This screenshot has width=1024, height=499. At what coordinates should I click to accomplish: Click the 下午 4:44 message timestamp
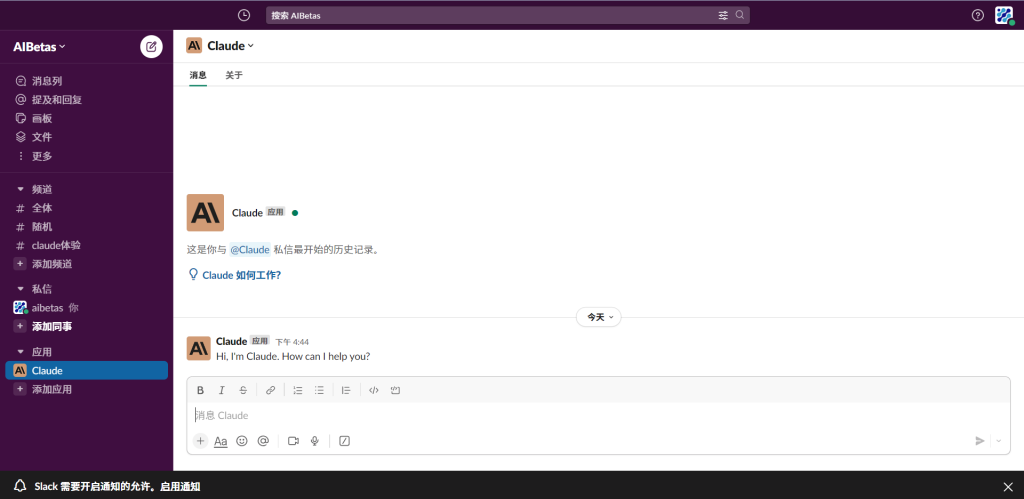(x=292, y=342)
